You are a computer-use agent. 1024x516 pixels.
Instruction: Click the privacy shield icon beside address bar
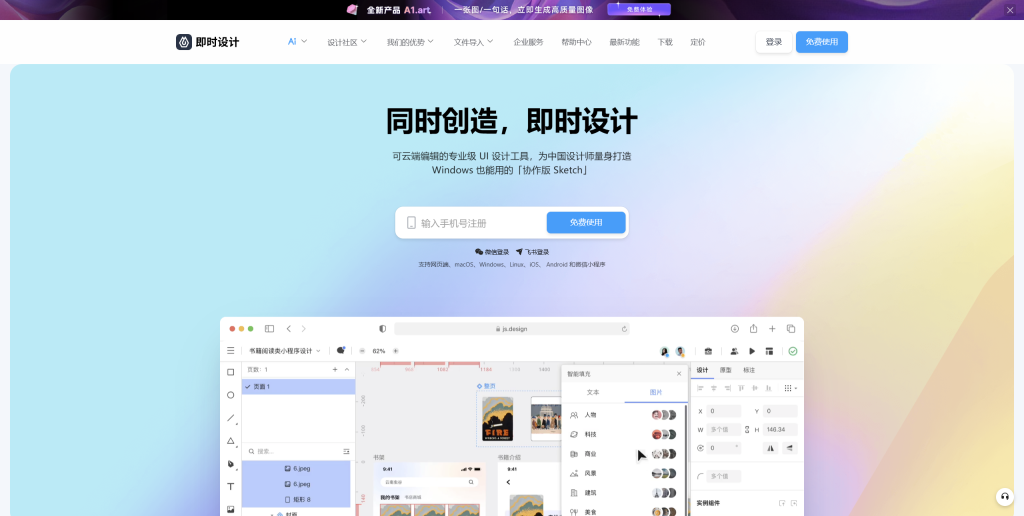coord(383,329)
